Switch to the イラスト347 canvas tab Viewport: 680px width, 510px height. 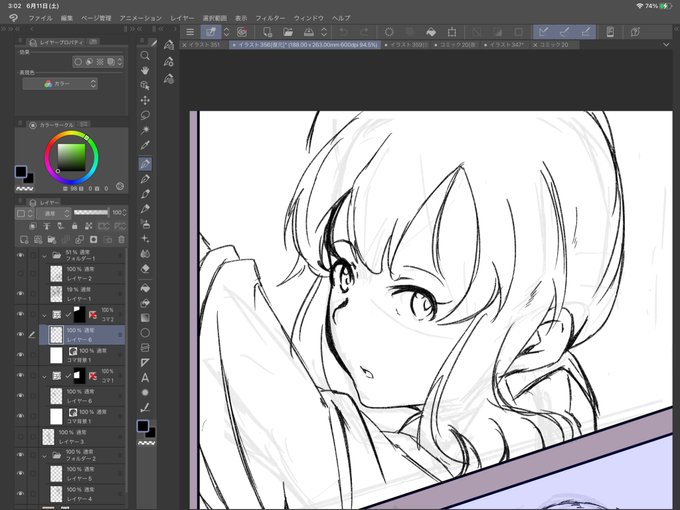(506, 45)
